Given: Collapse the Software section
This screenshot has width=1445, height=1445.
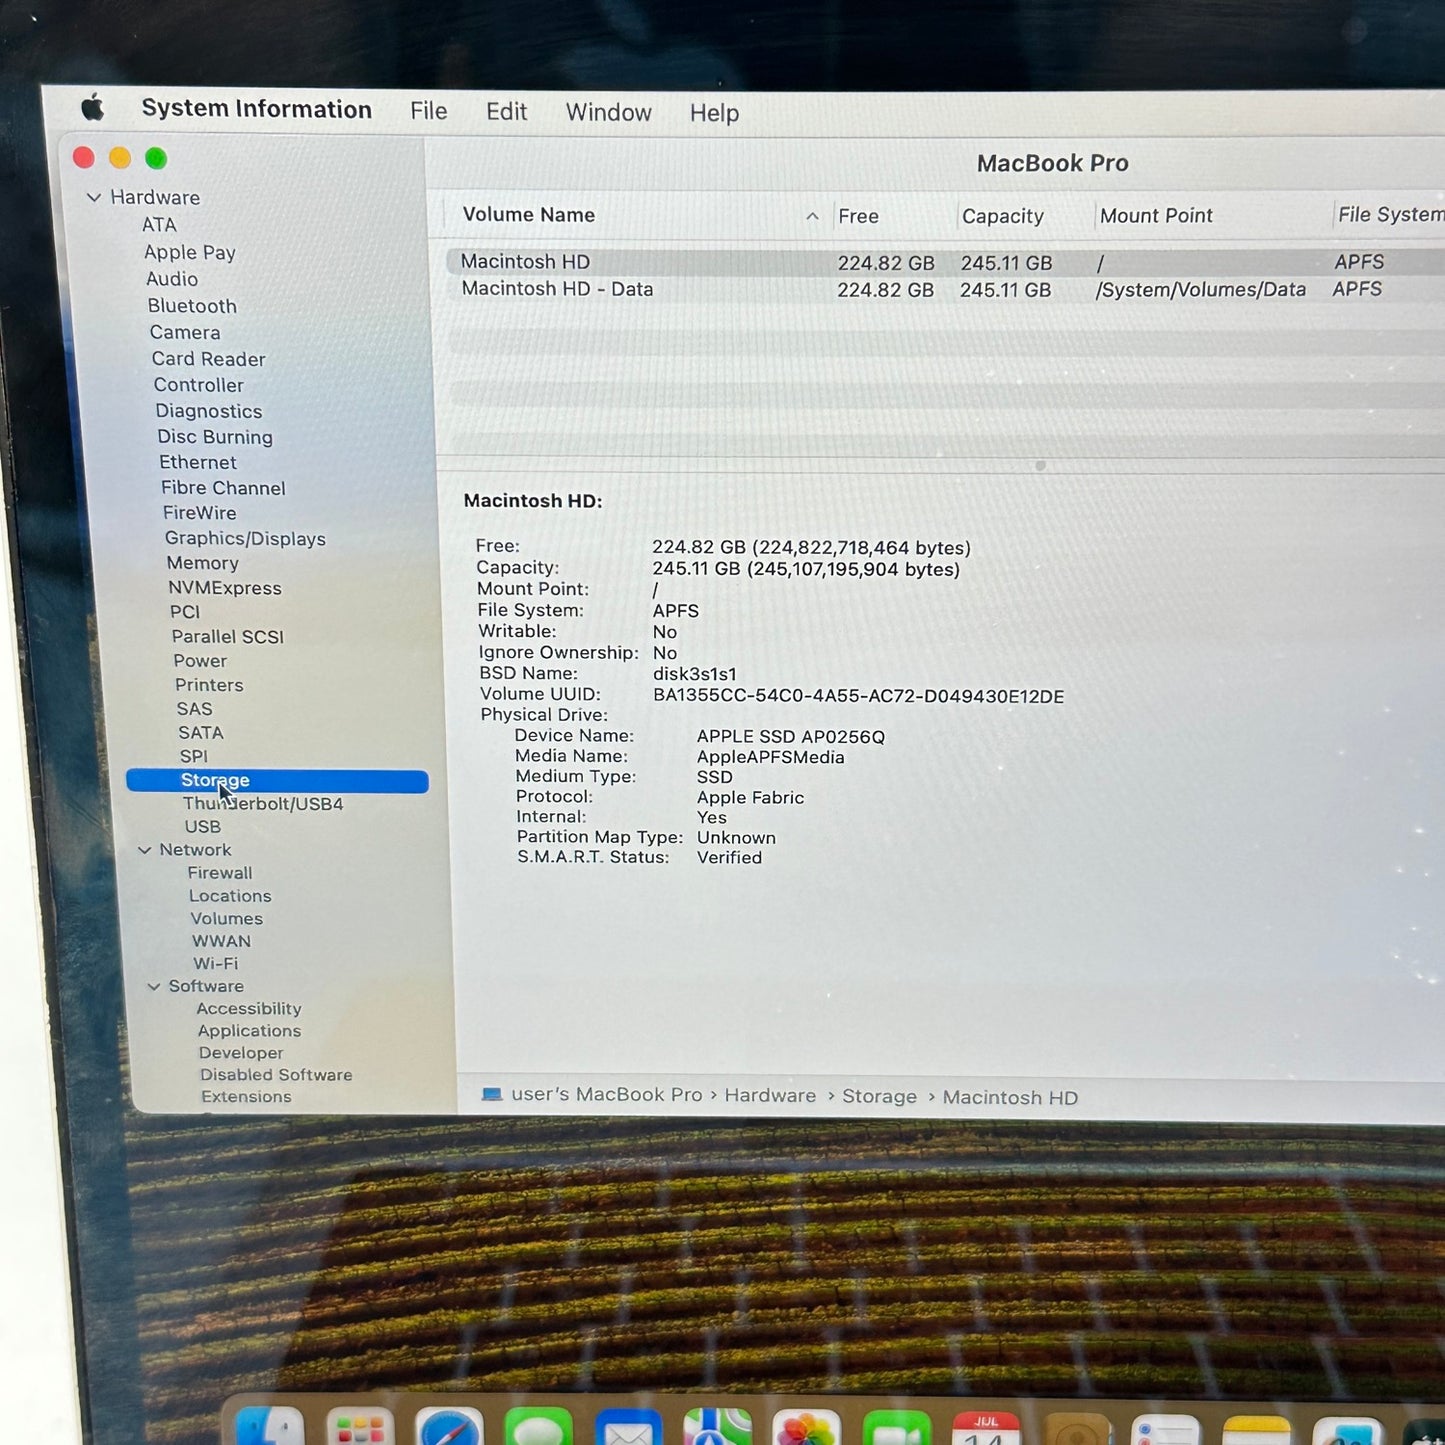Looking at the screenshot, I should [154, 986].
